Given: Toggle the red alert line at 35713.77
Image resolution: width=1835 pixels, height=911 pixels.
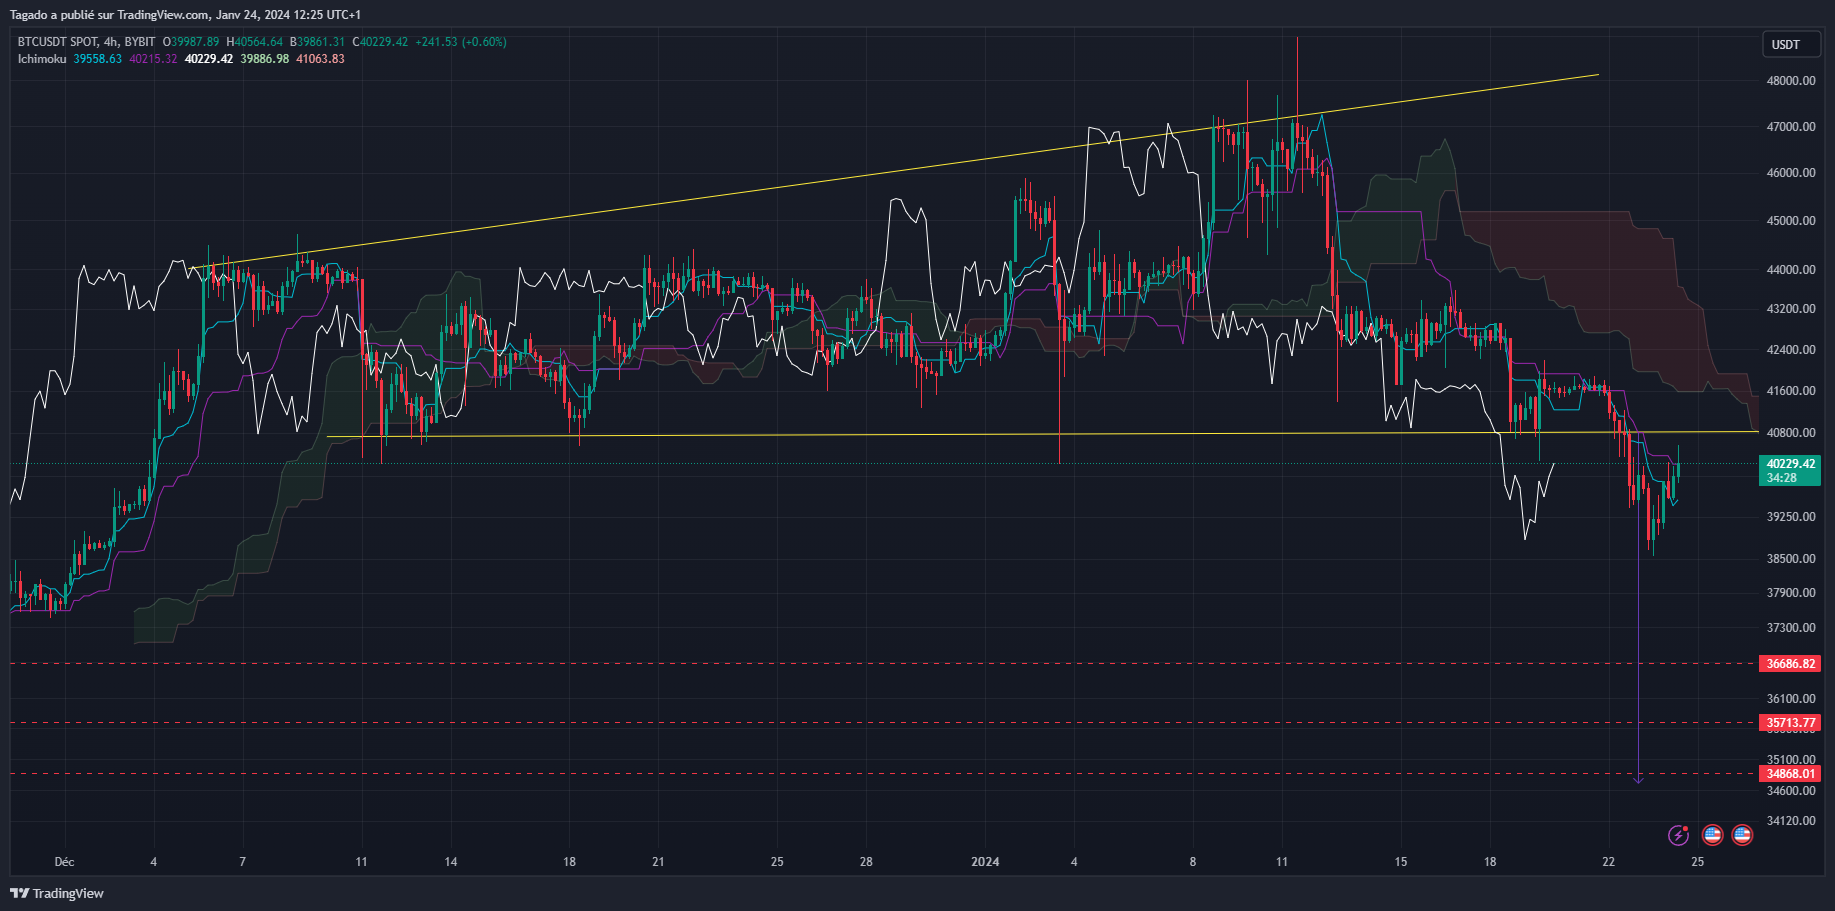Looking at the screenshot, I should (x=1791, y=722).
